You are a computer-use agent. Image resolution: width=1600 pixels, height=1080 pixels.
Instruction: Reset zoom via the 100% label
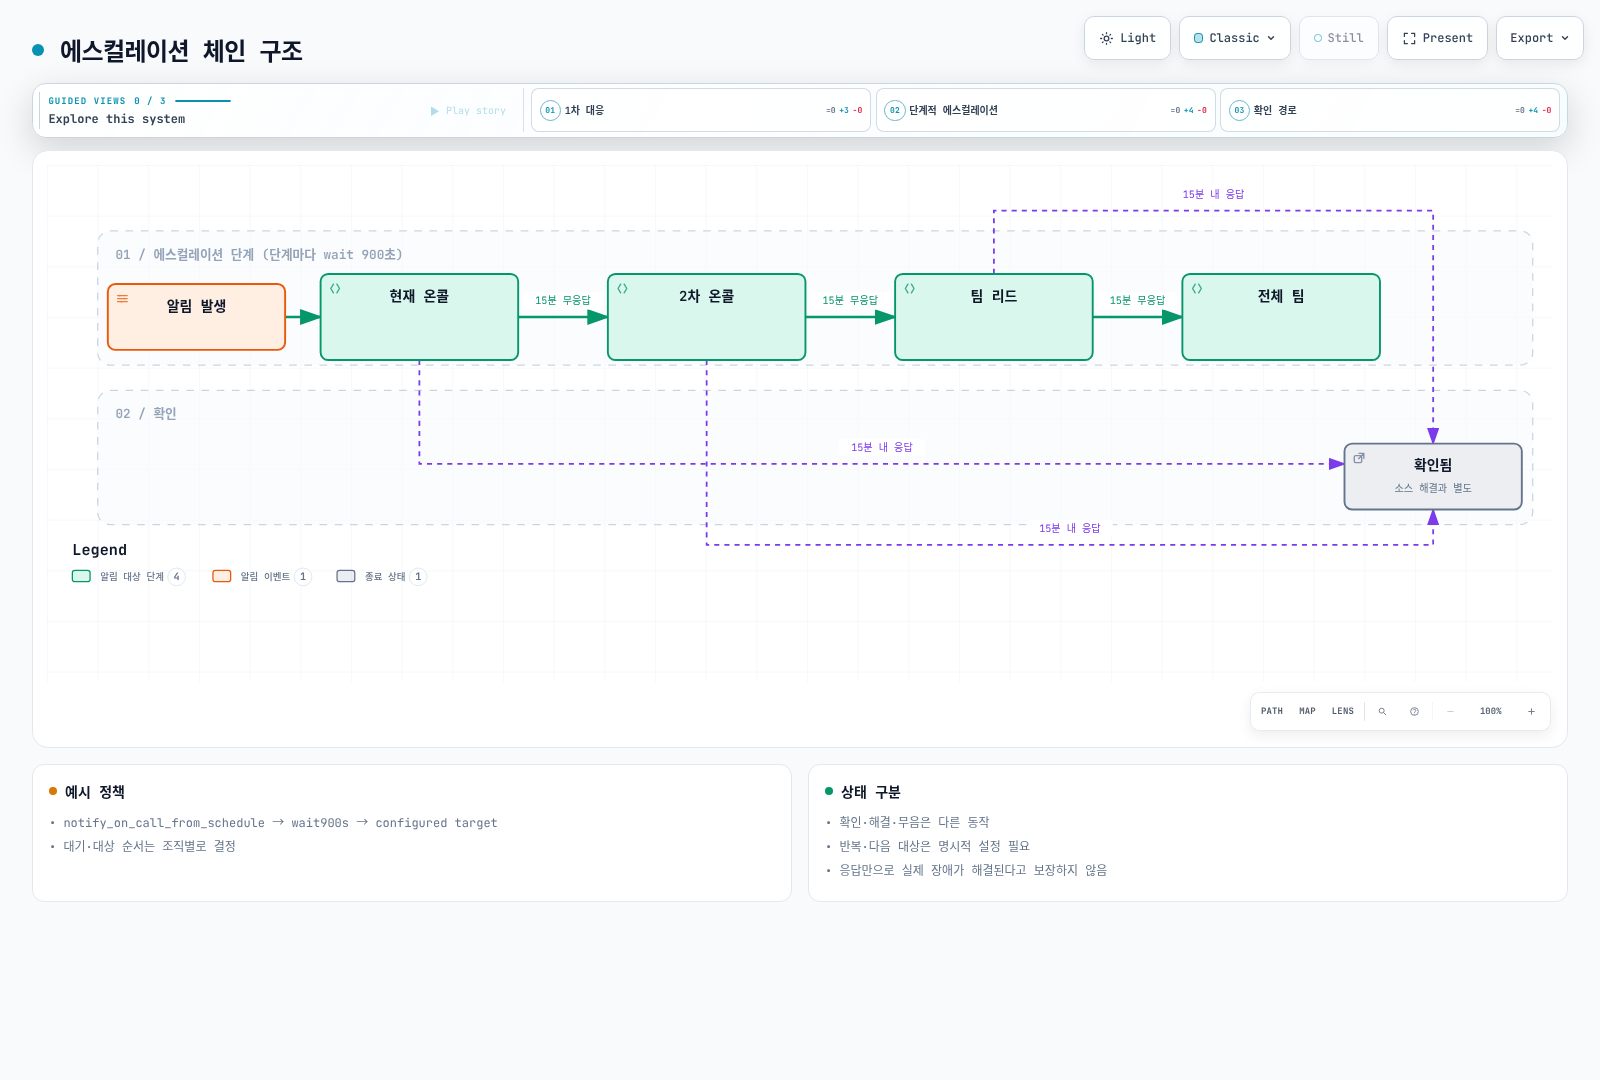(1491, 712)
